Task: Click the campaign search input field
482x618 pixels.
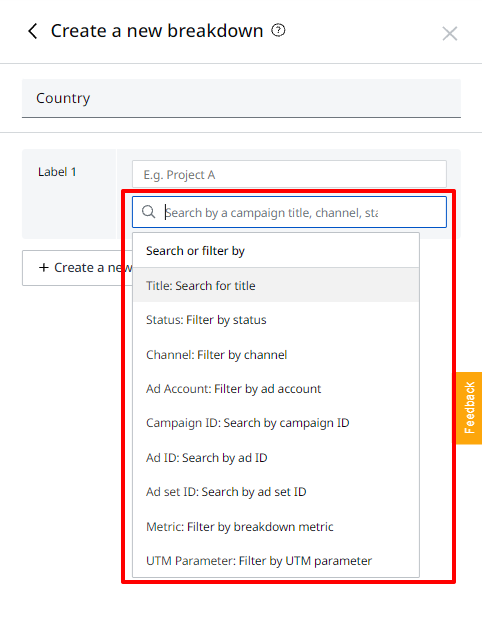Action: coord(289,212)
